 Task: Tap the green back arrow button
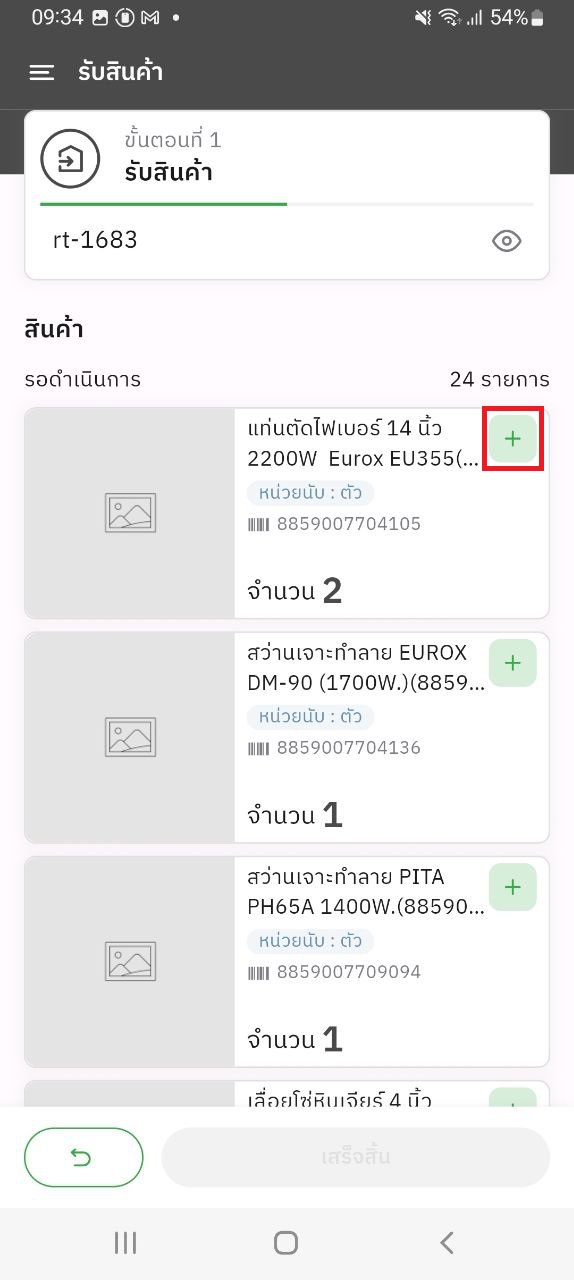84,1157
